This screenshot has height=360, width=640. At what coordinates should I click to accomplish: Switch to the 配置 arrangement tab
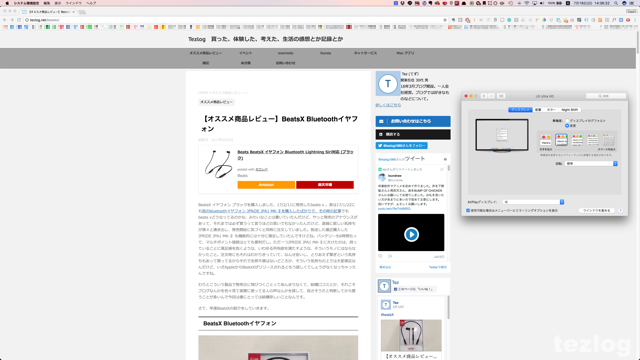pyautogui.click(x=538, y=110)
